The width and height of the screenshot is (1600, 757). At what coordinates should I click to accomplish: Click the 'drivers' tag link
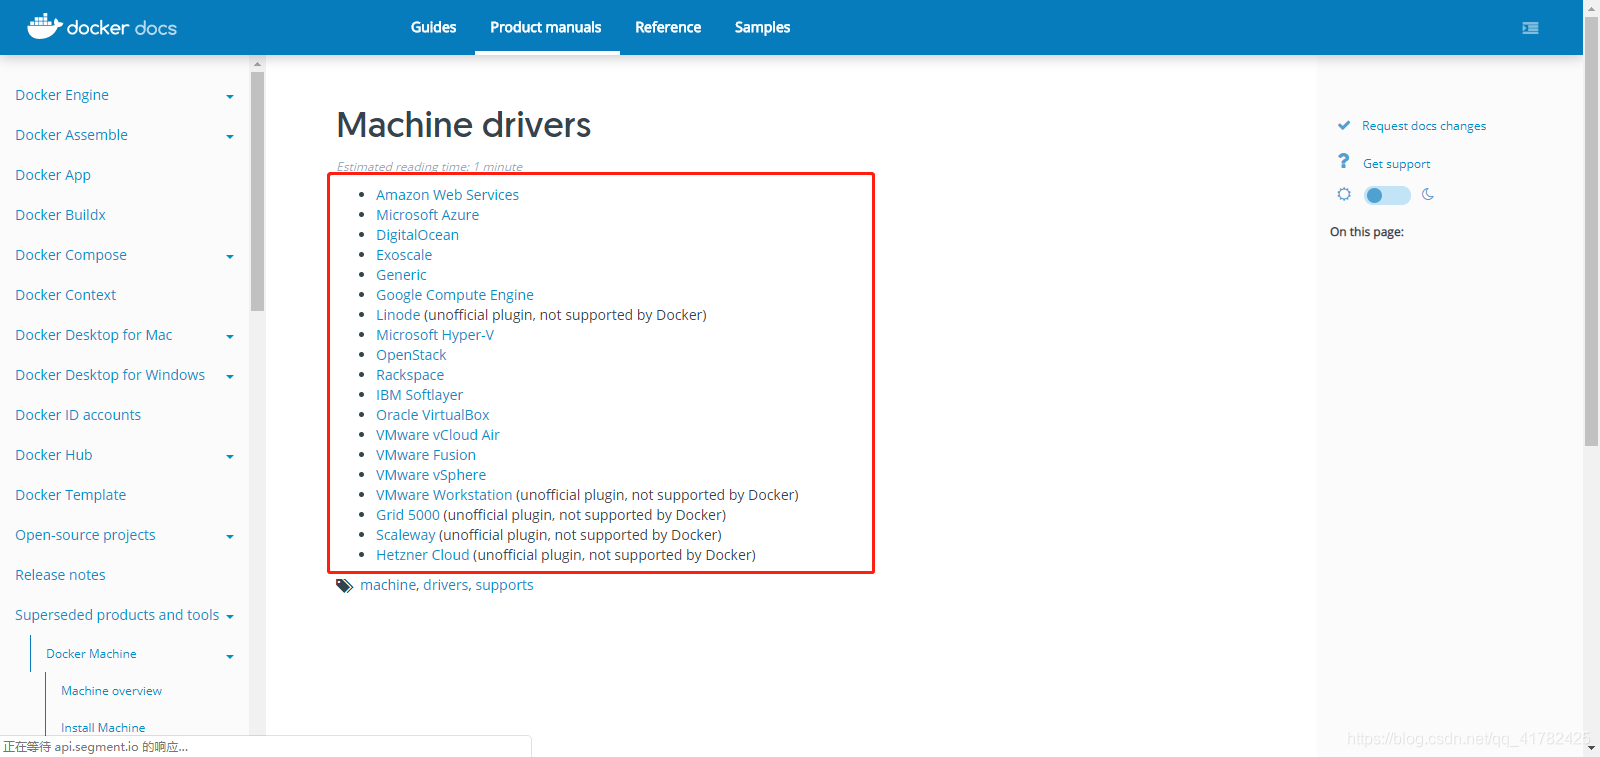(445, 585)
